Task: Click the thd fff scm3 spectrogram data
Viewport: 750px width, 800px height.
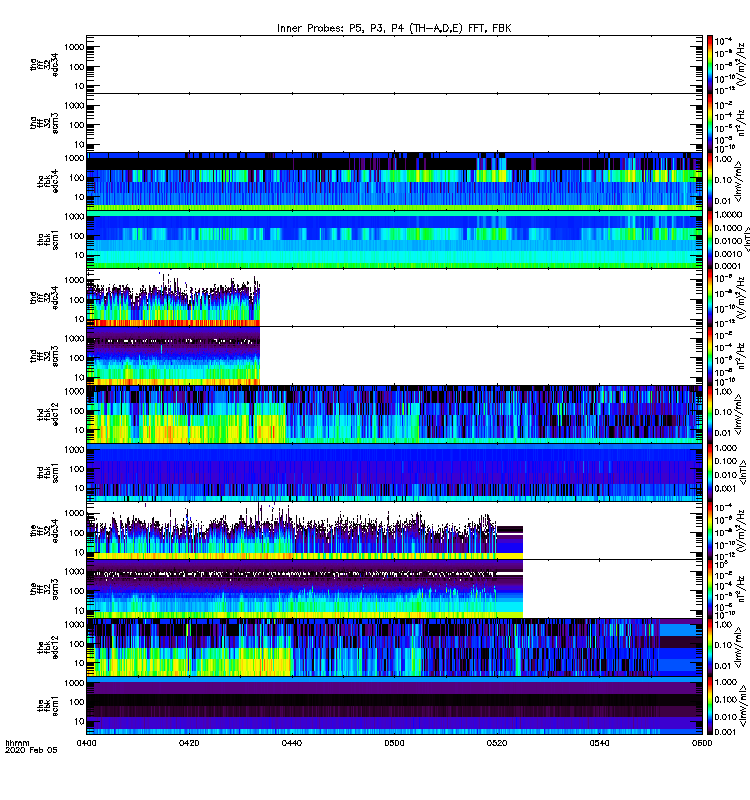Action: pos(173,356)
